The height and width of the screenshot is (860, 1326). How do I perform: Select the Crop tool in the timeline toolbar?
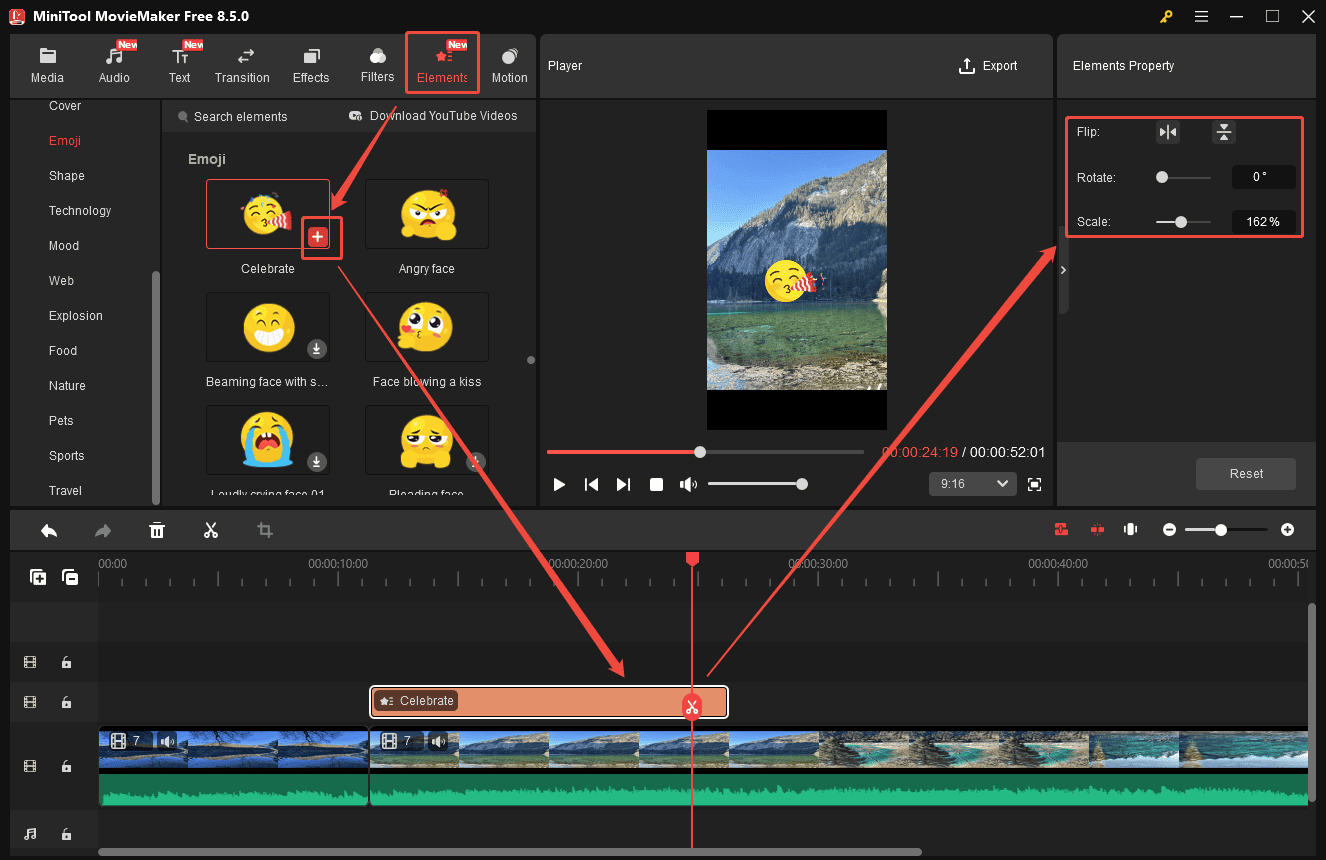(x=264, y=529)
